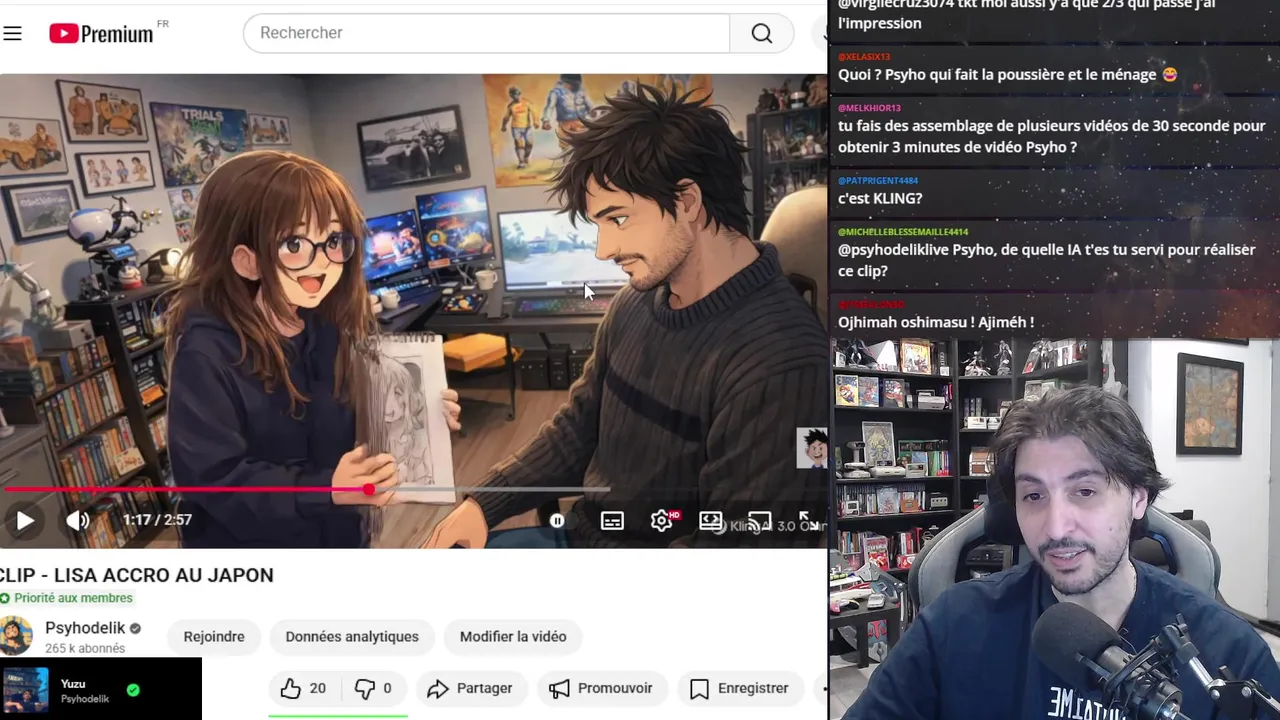Image resolution: width=1280 pixels, height=720 pixels.
Task: Click the '265 k abonnés' subscriber count
Action: [85, 648]
